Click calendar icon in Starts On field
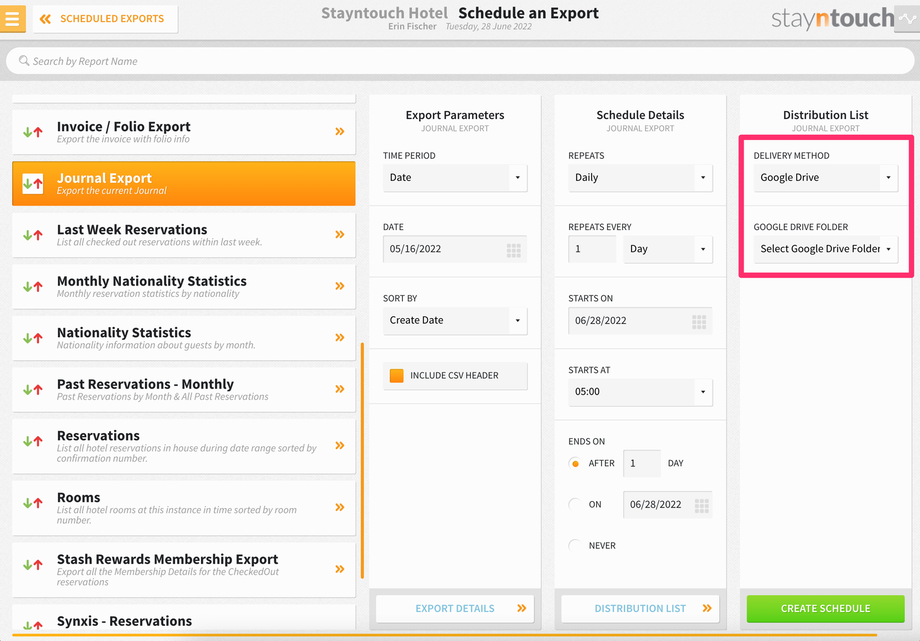The image size is (920, 641). tap(699, 322)
